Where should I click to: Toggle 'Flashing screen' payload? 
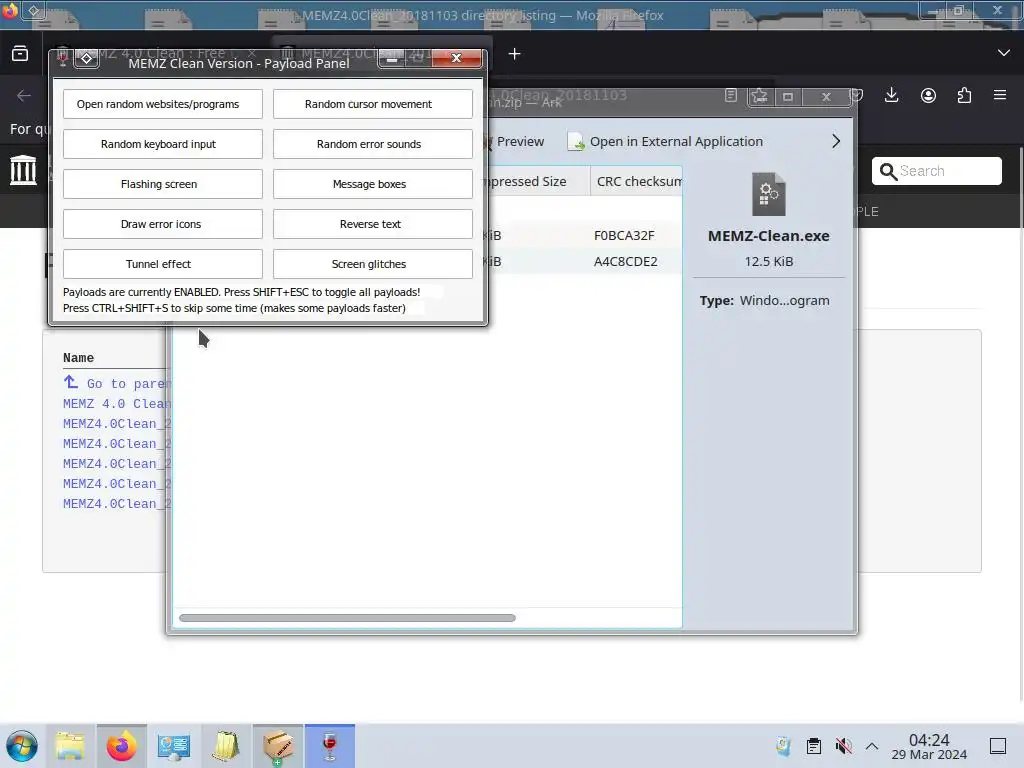tap(163, 184)
